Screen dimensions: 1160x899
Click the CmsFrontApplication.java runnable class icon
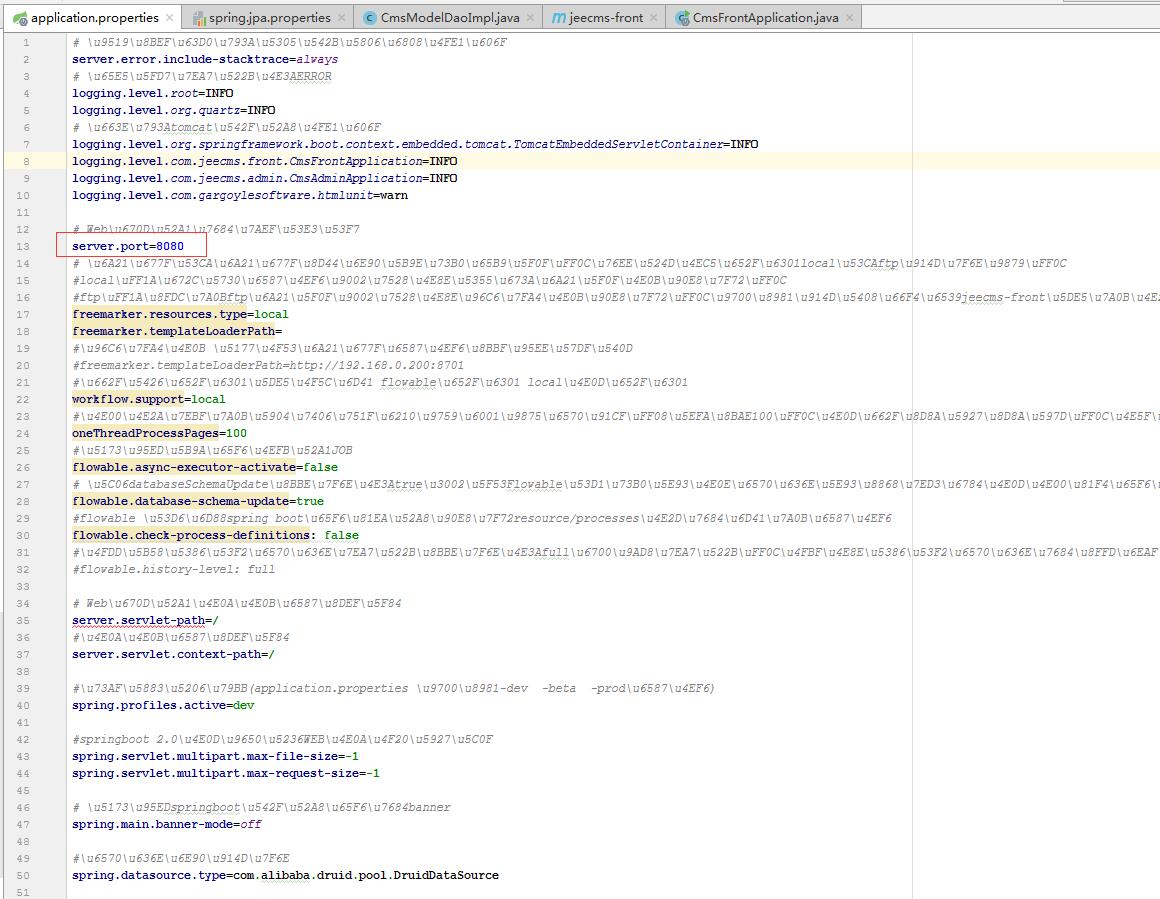point(682,18)
